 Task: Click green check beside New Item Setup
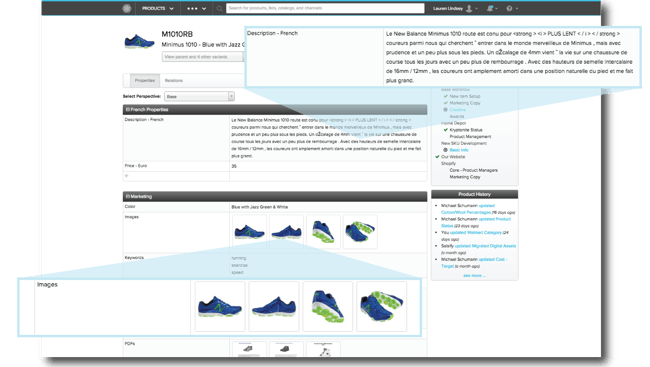[446, 96]
